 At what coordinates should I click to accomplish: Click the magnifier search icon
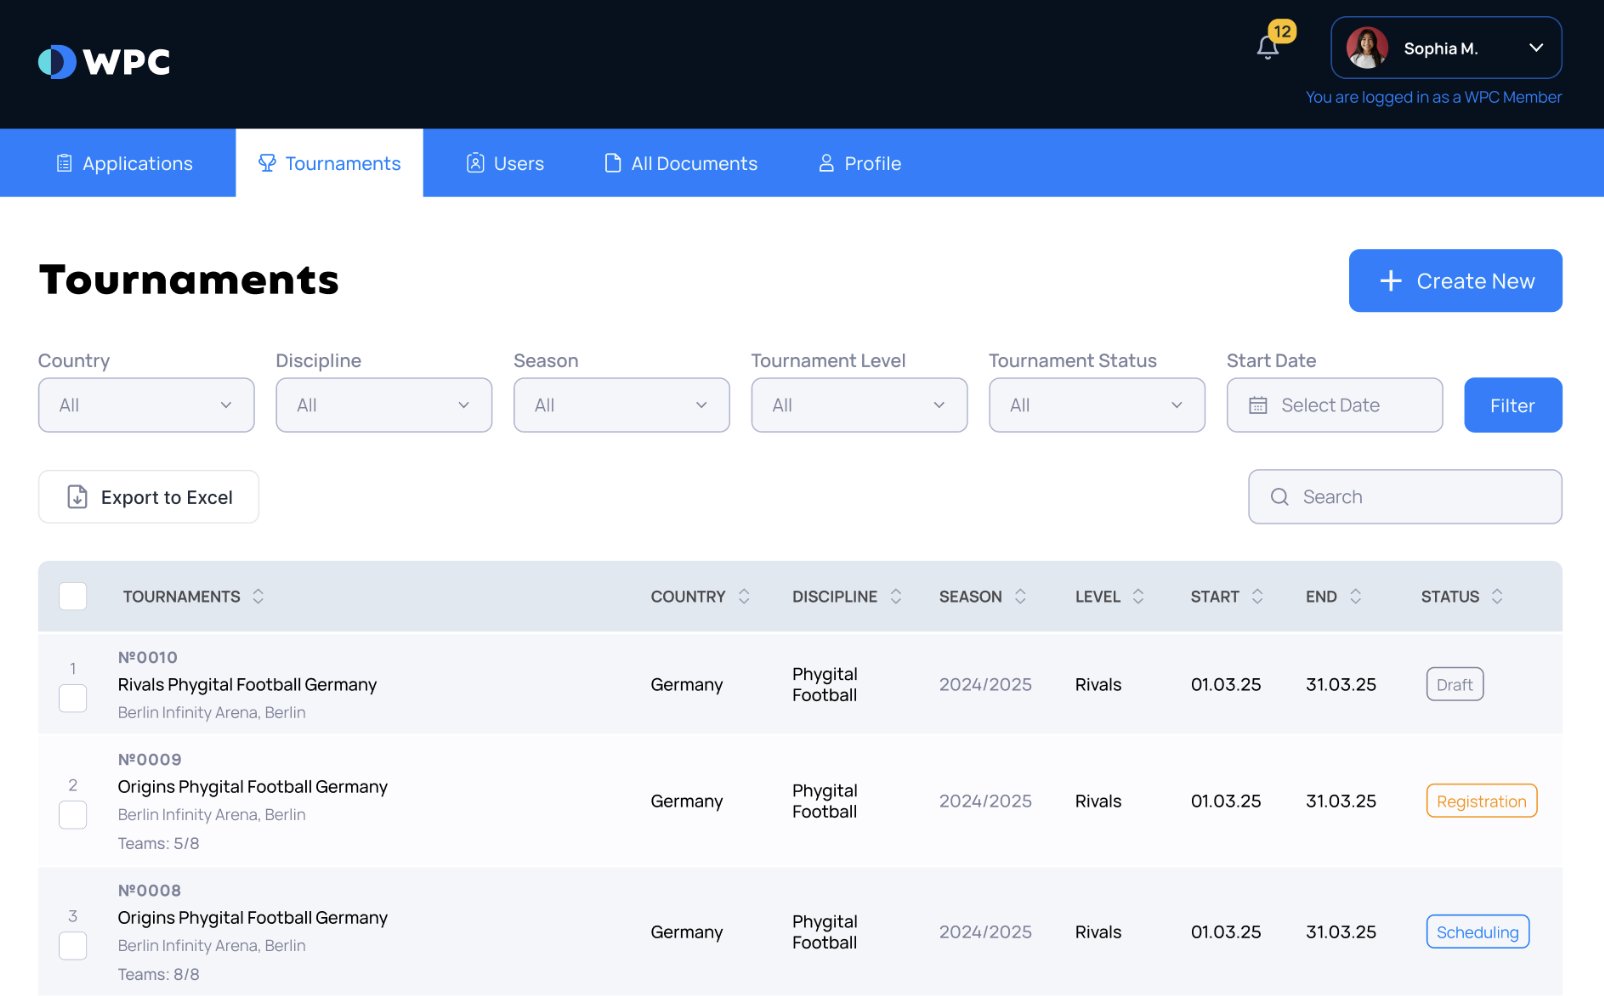pyautogui.click(x=1279, y=497)
